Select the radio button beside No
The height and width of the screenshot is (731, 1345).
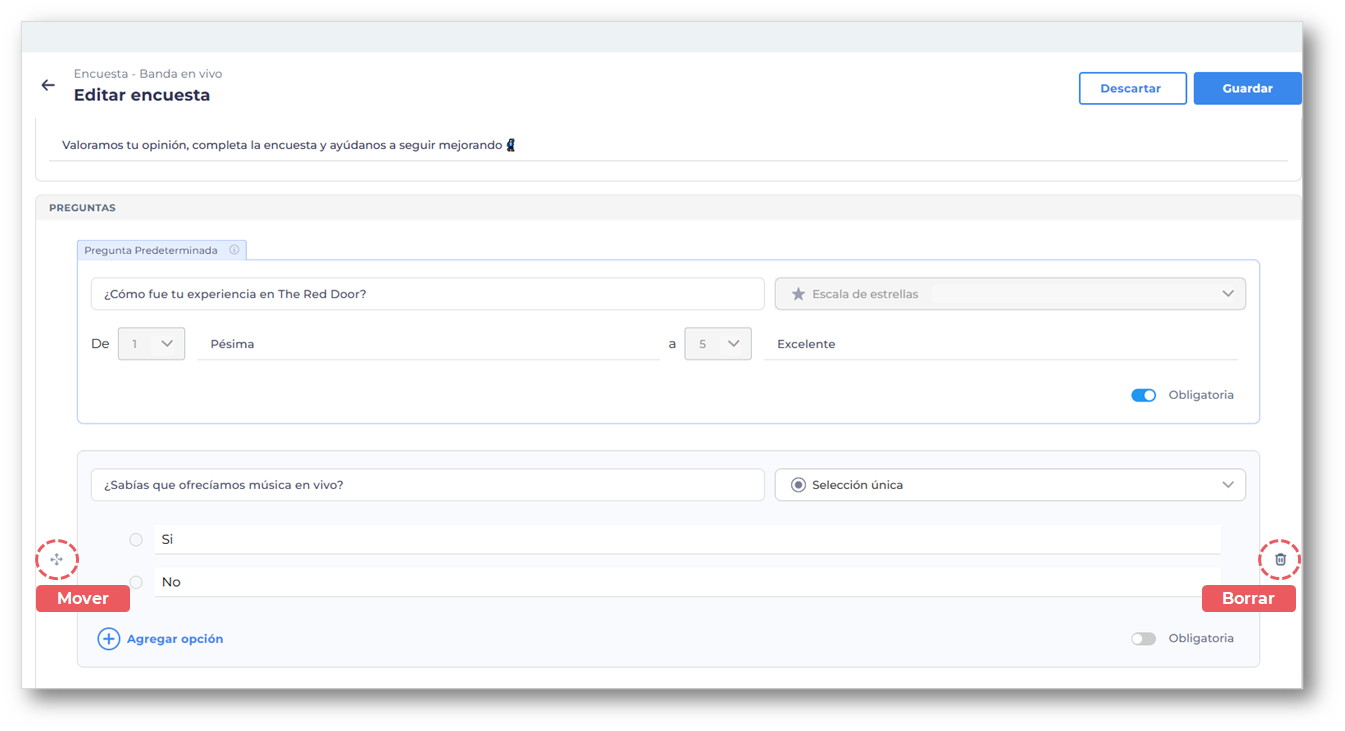(x=136, y=582)
